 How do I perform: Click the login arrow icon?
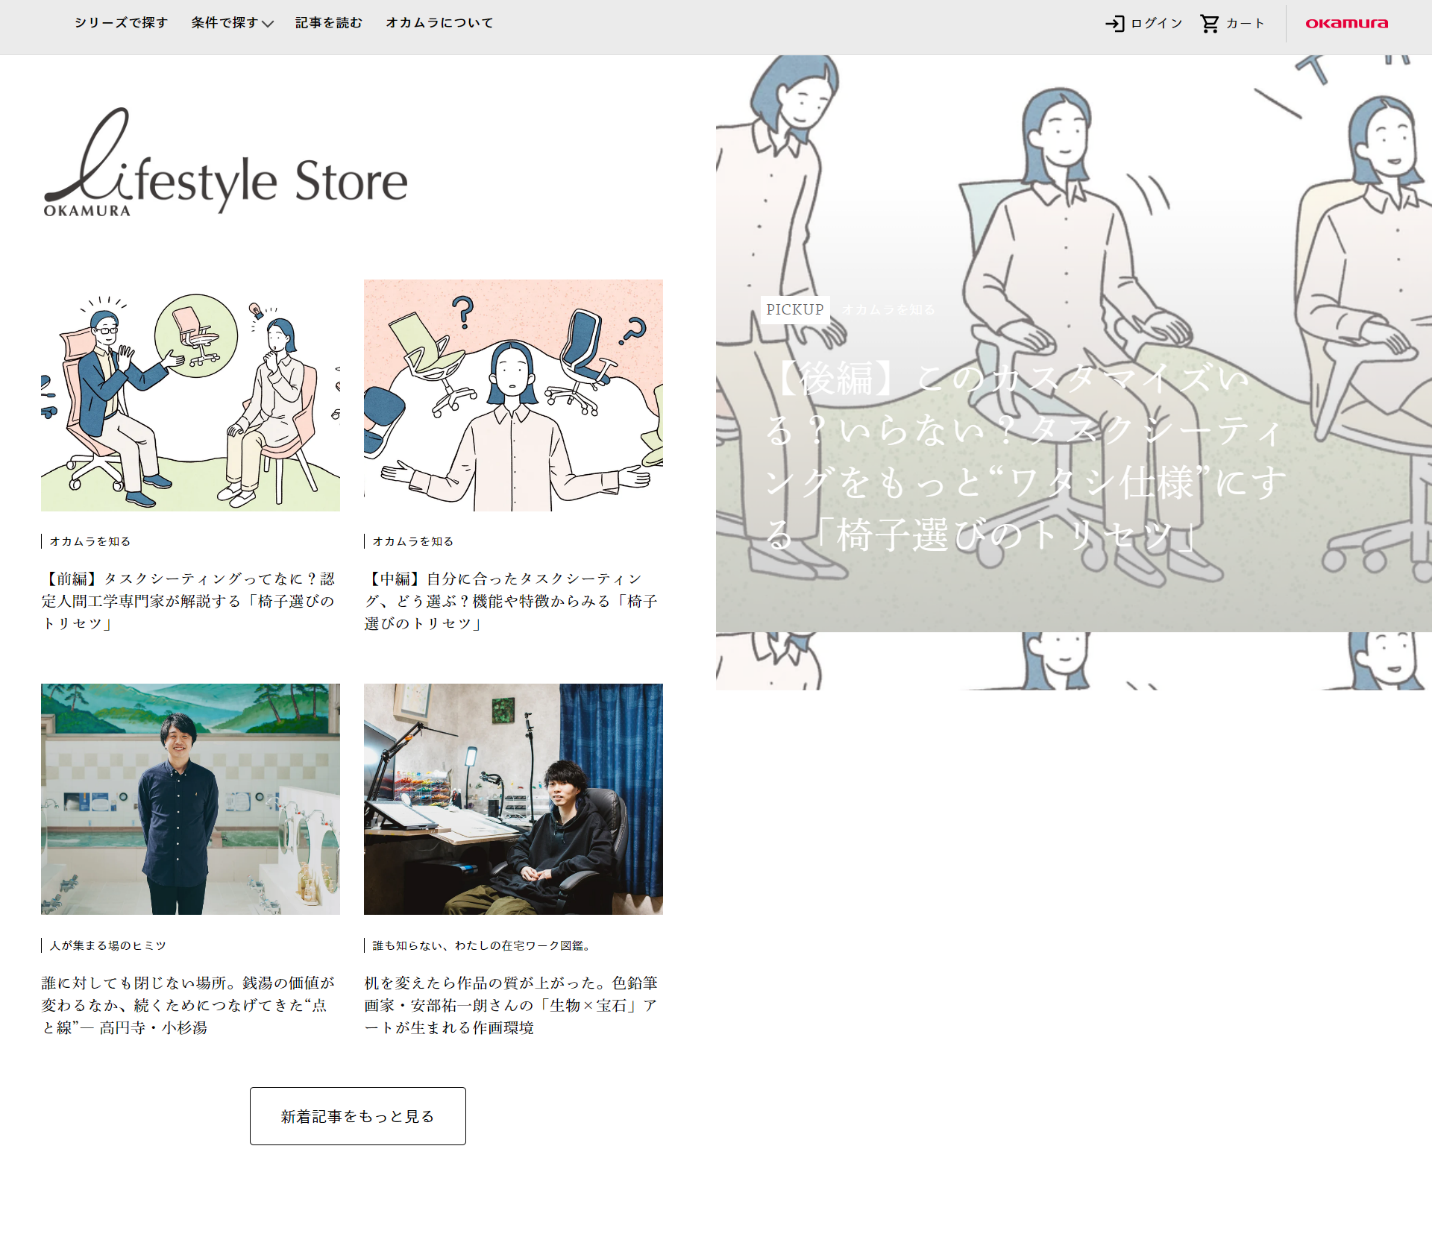click(1114, 23)
